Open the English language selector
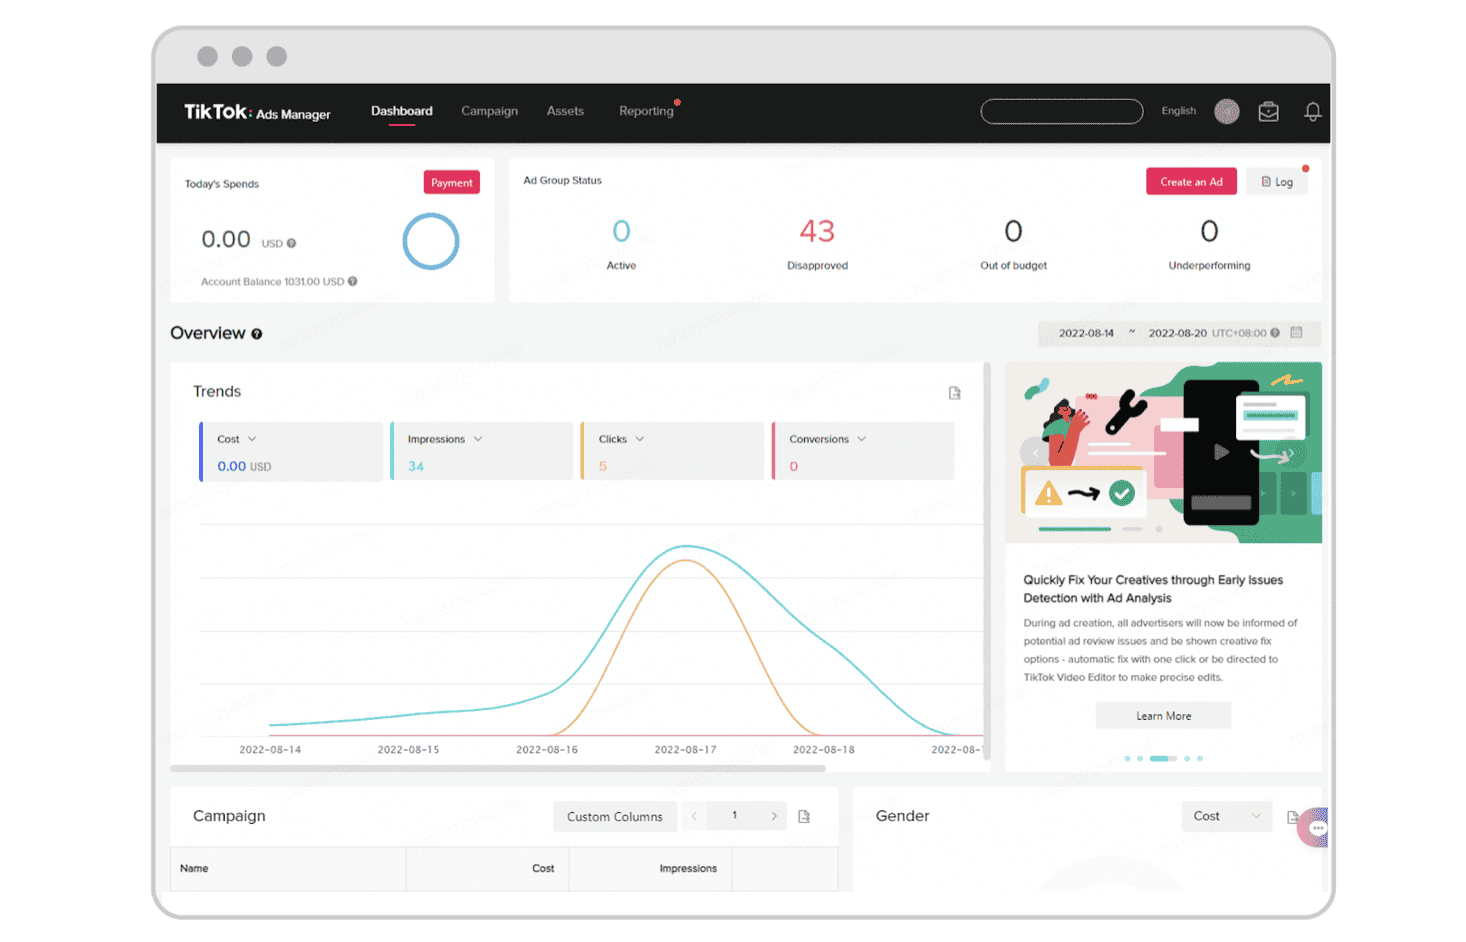Screen dimensions: 1466x942 coord(1178,111)
